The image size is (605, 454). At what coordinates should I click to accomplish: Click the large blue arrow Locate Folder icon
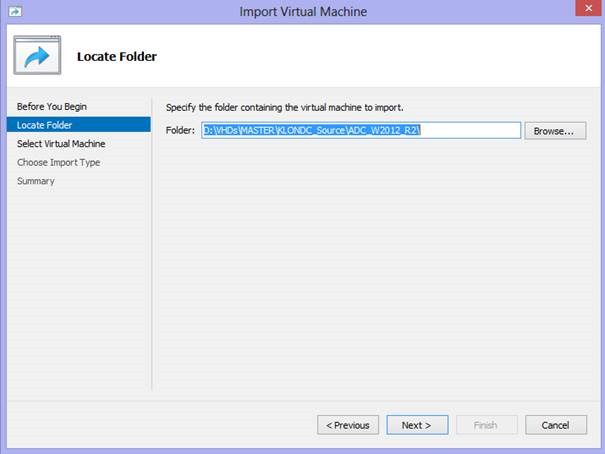click(37, 55)
